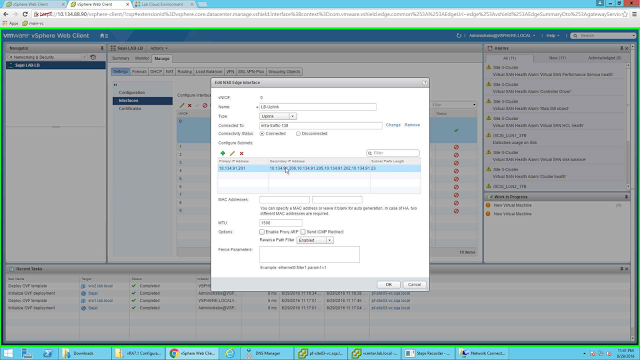
Task: Open first New Virtual Machine work item
Action: 512,205
